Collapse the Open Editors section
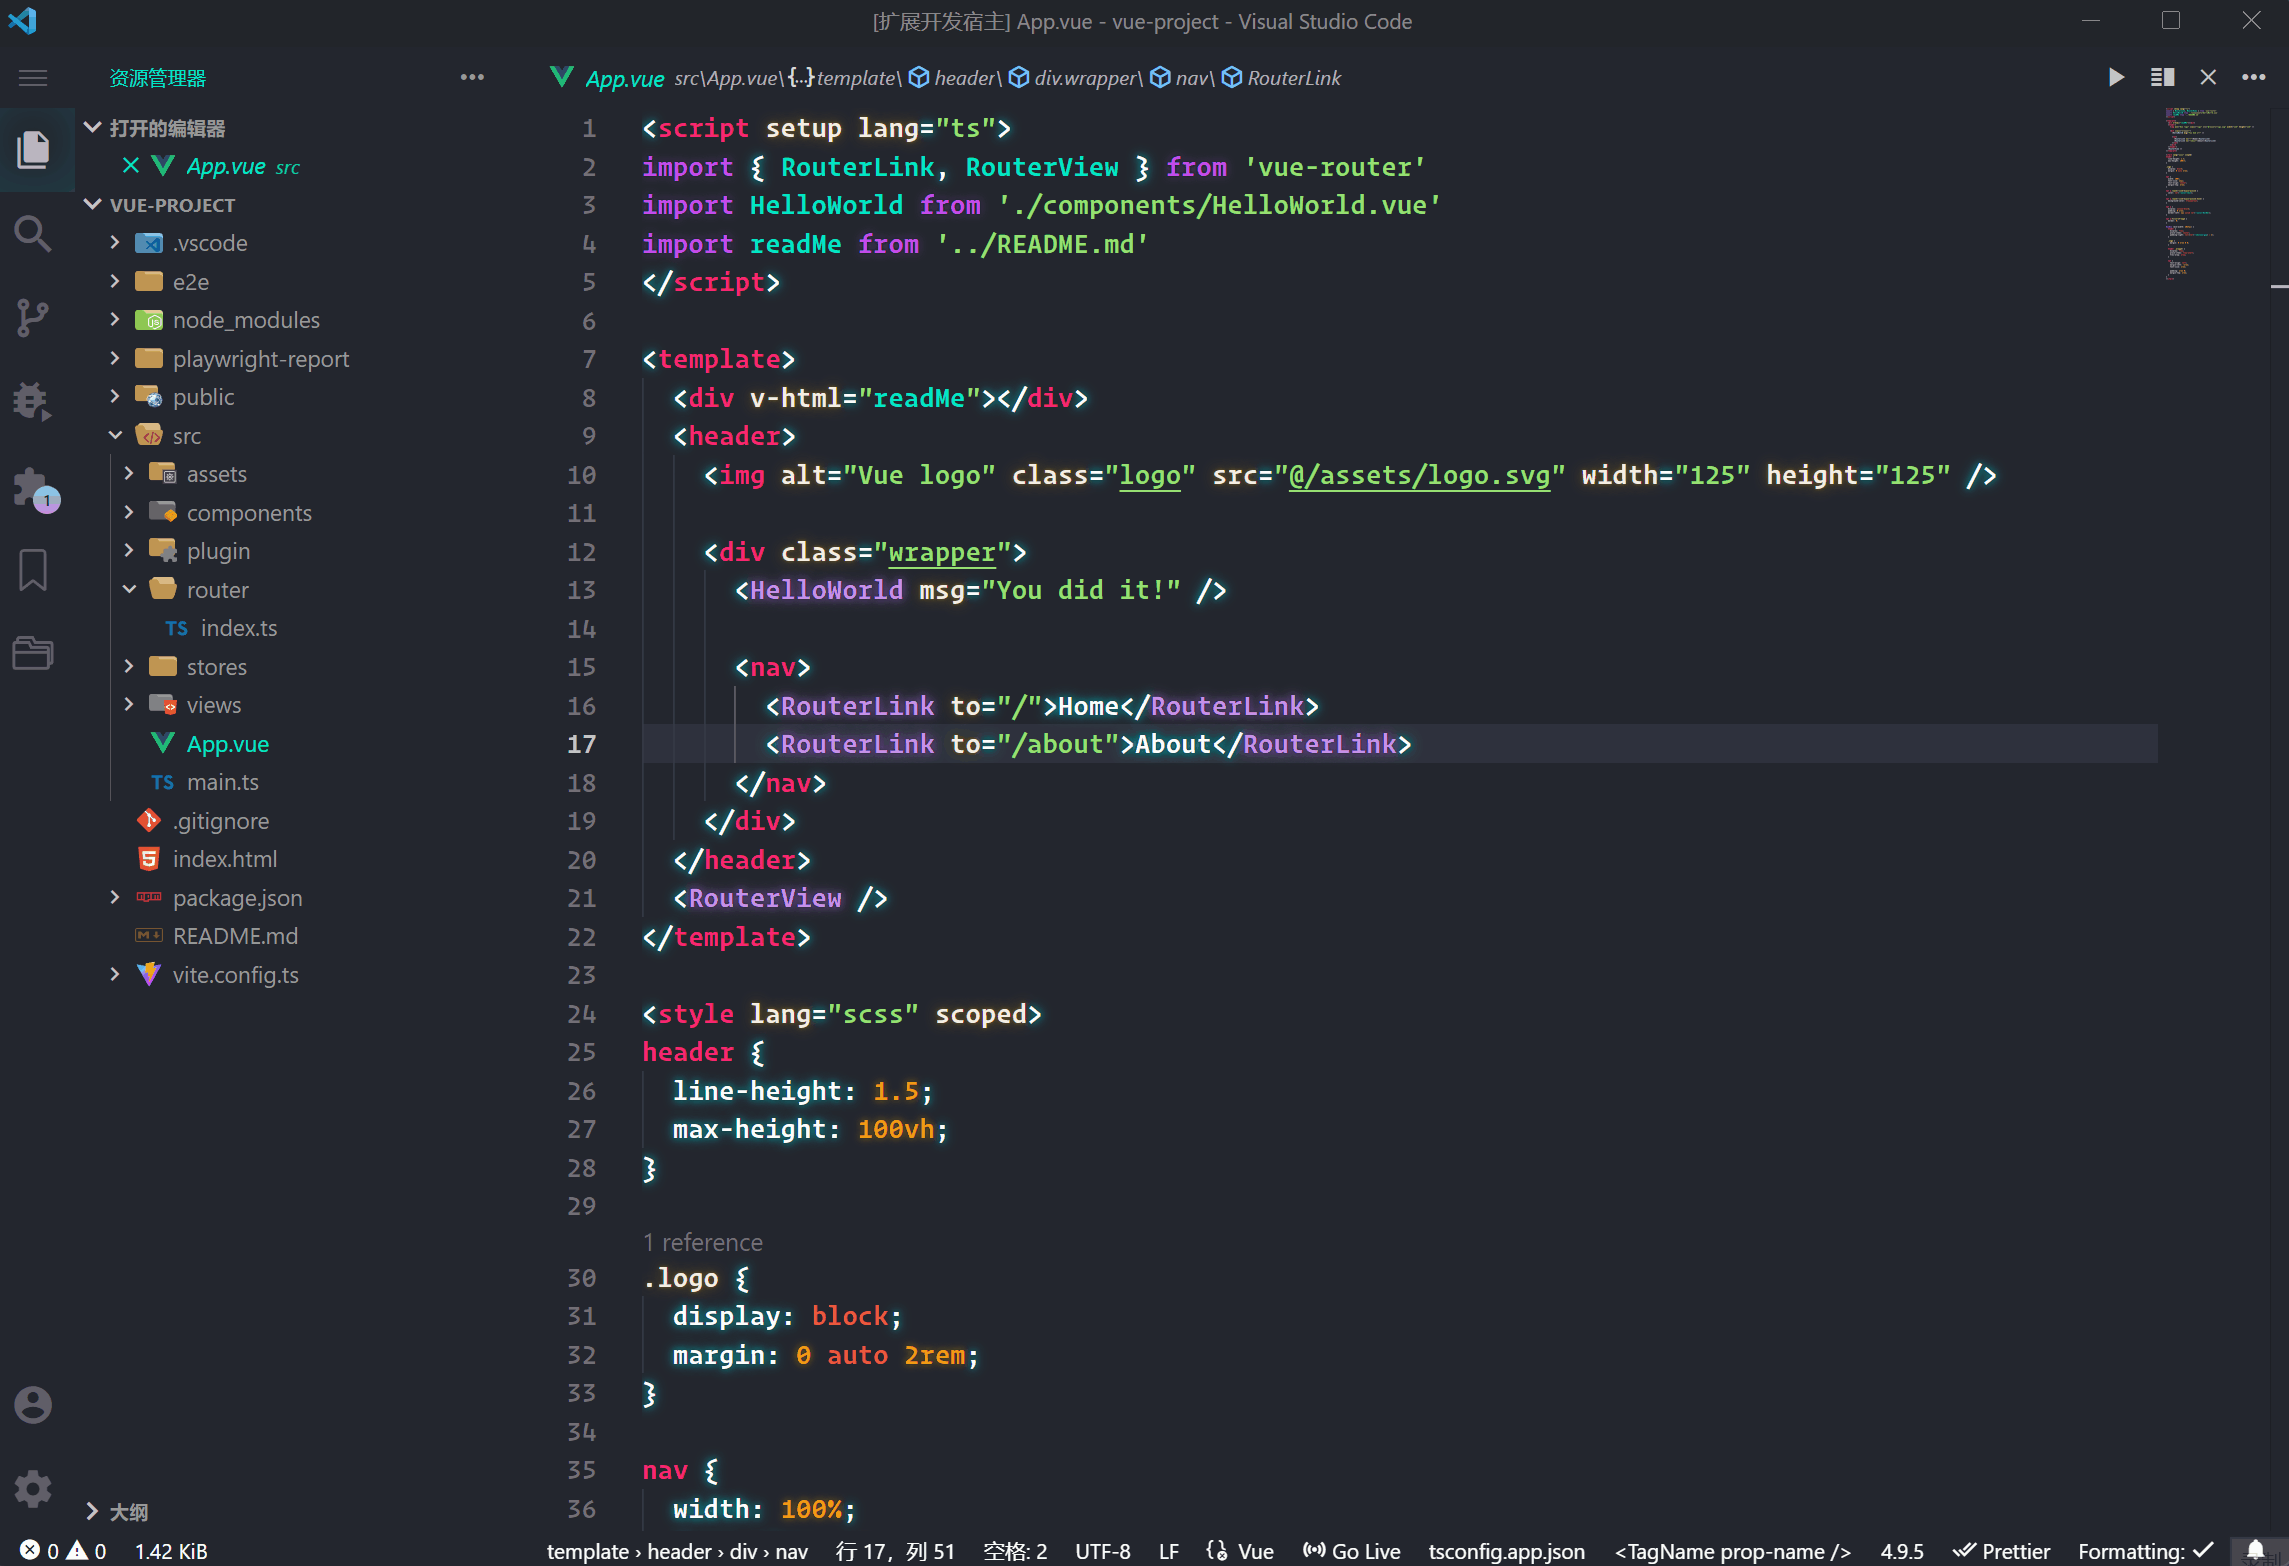 coord(93,127)
